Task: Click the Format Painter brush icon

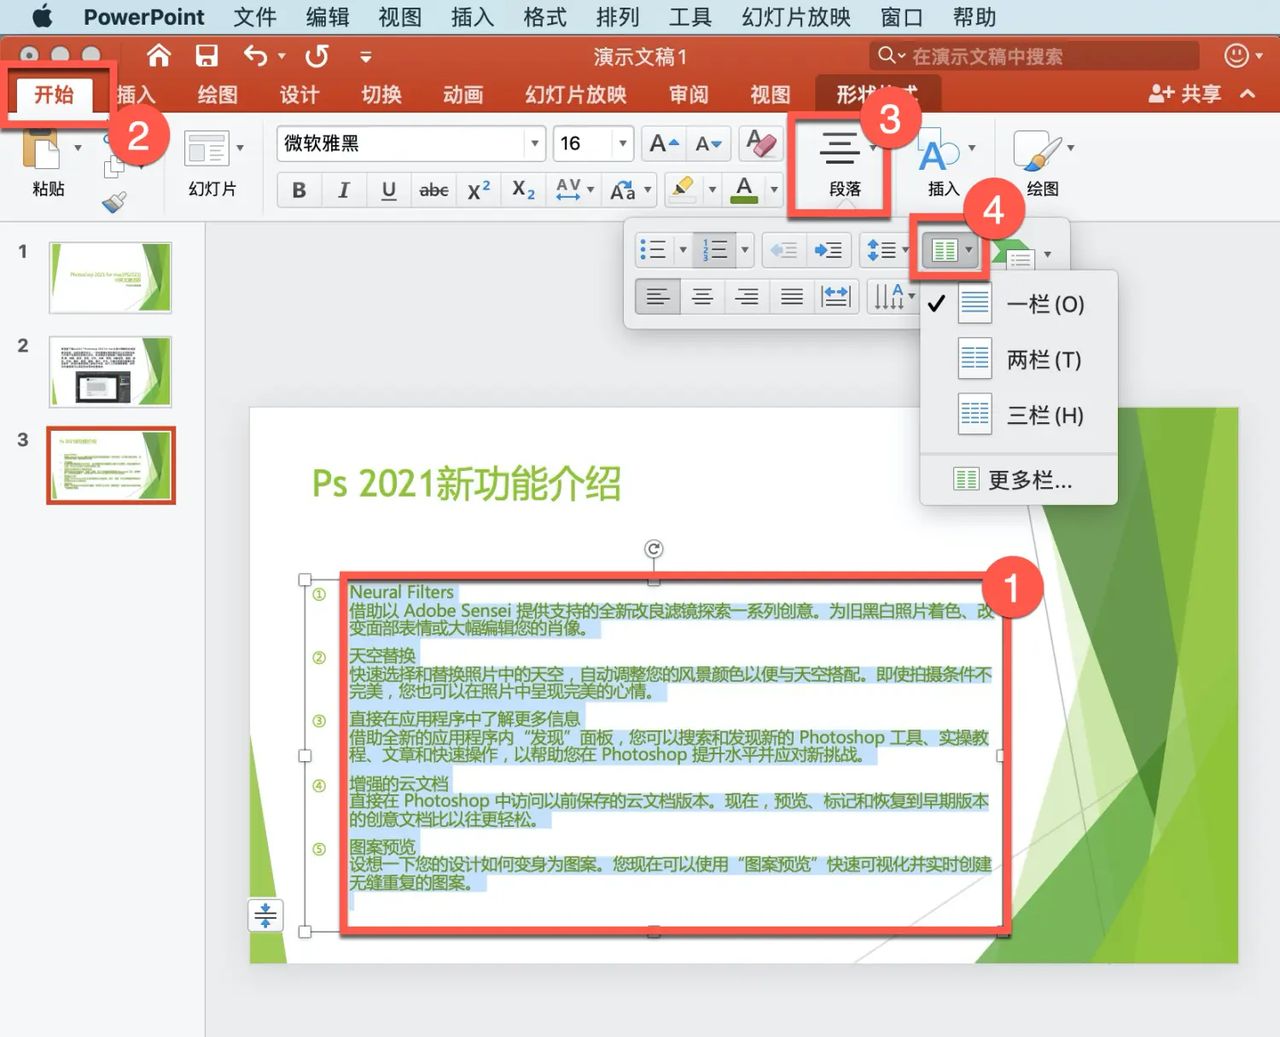Action: point(115,203)
